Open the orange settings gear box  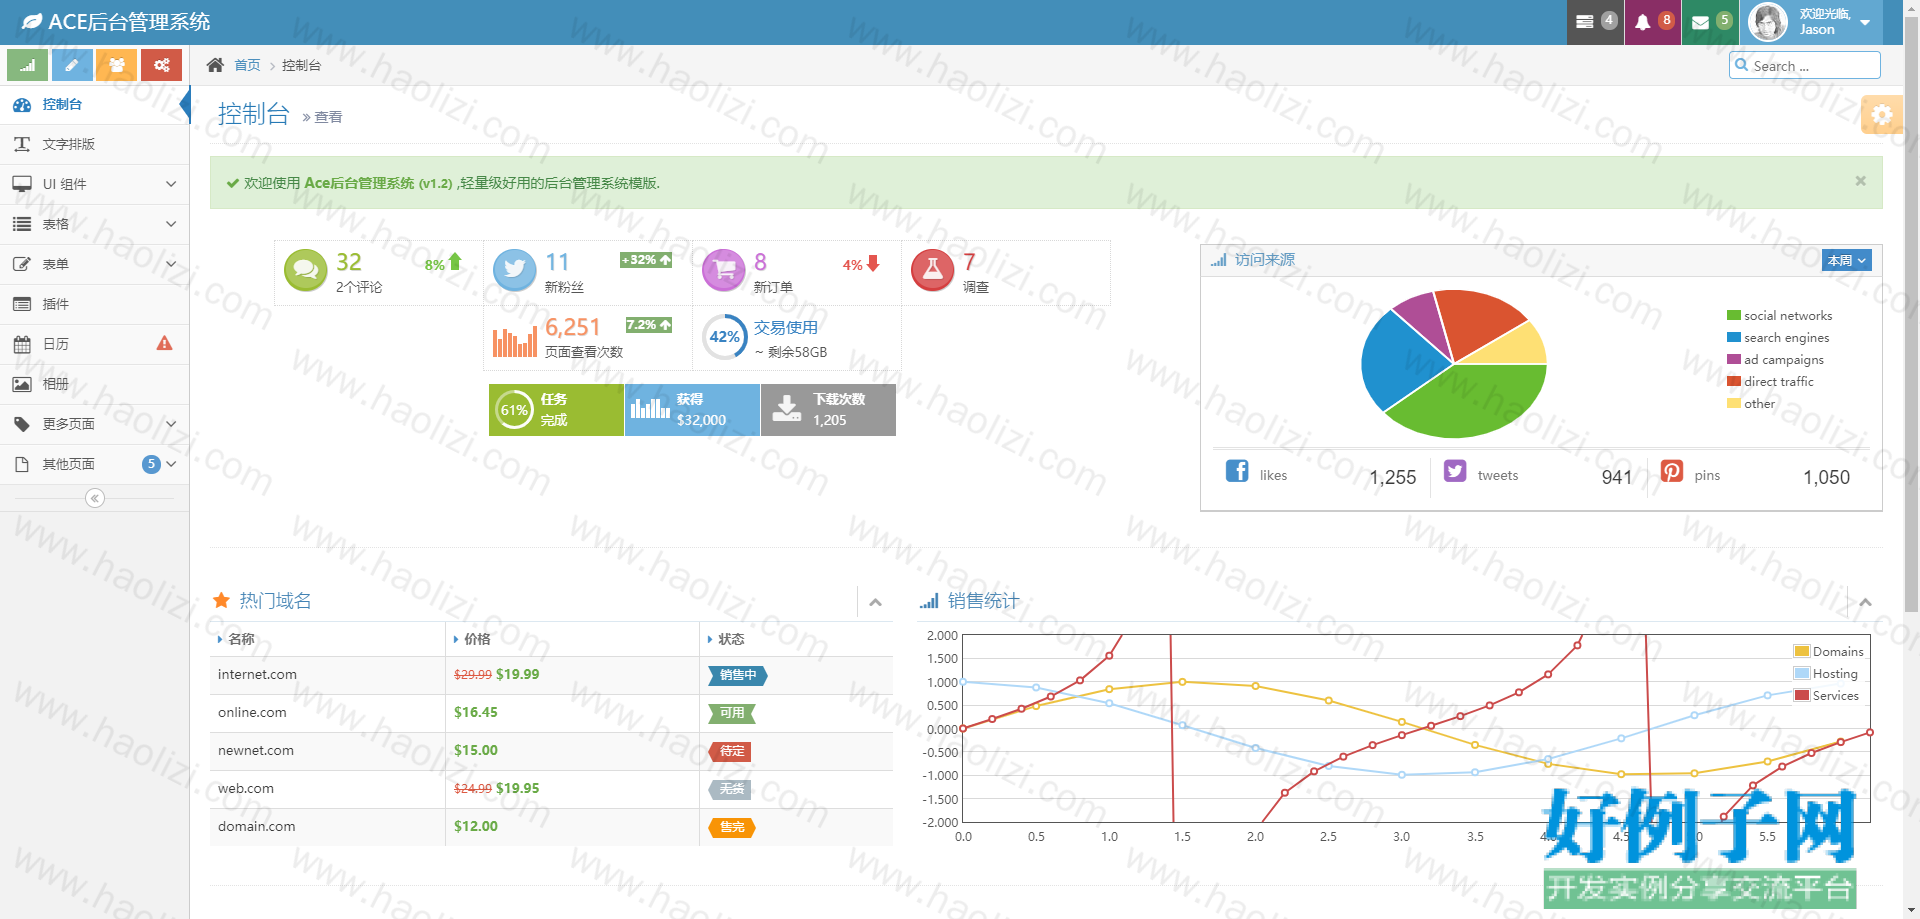click(1882, 115)
